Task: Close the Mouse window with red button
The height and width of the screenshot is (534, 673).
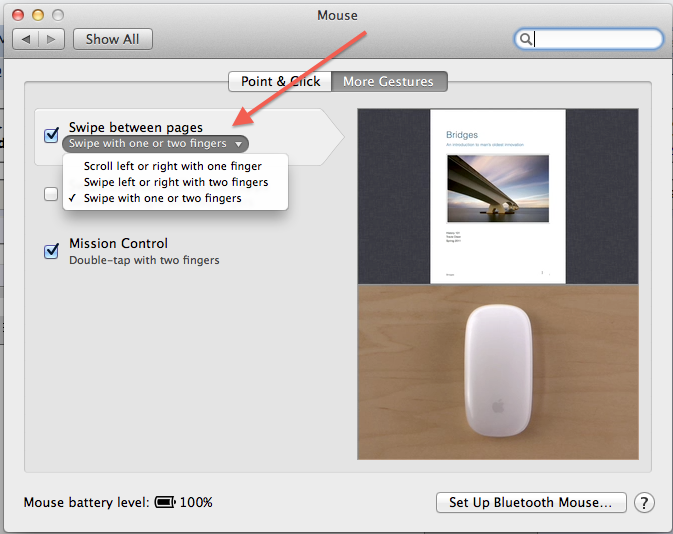Action: tap(18, 15)
